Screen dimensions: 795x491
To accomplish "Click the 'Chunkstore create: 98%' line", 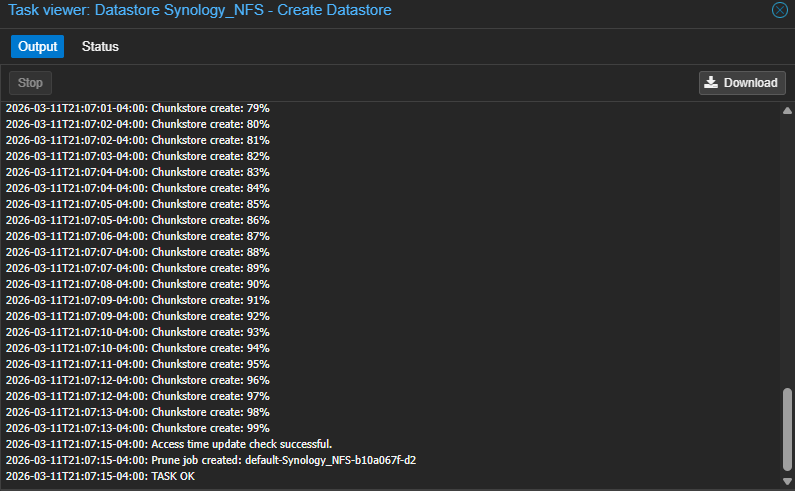I will 137,412.
